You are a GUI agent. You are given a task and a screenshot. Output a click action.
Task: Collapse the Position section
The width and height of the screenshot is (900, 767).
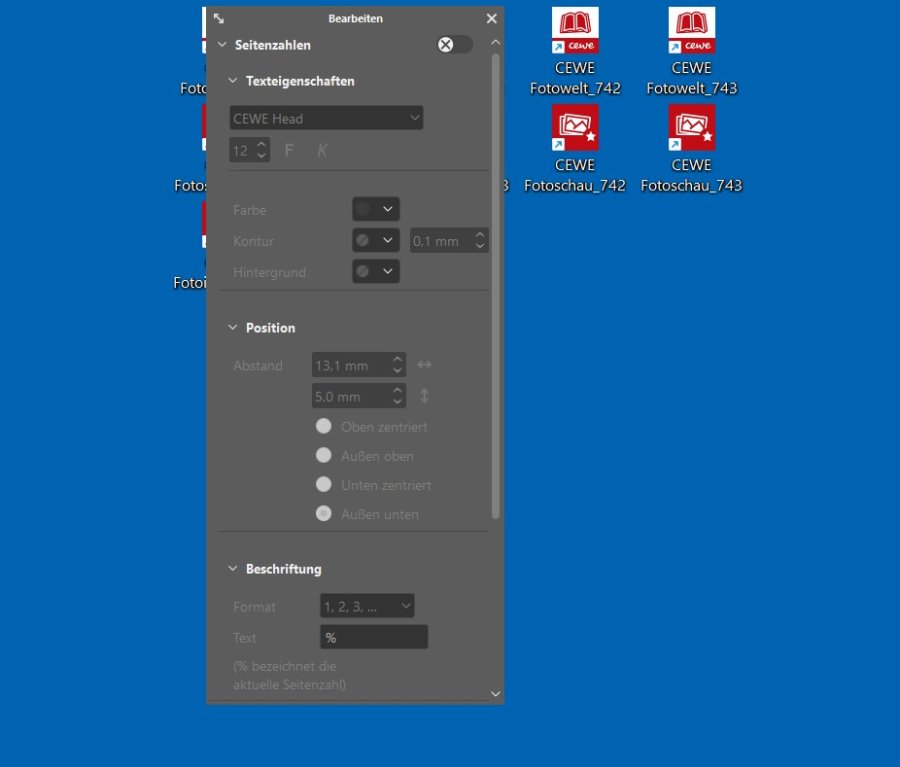pos(232,327)
